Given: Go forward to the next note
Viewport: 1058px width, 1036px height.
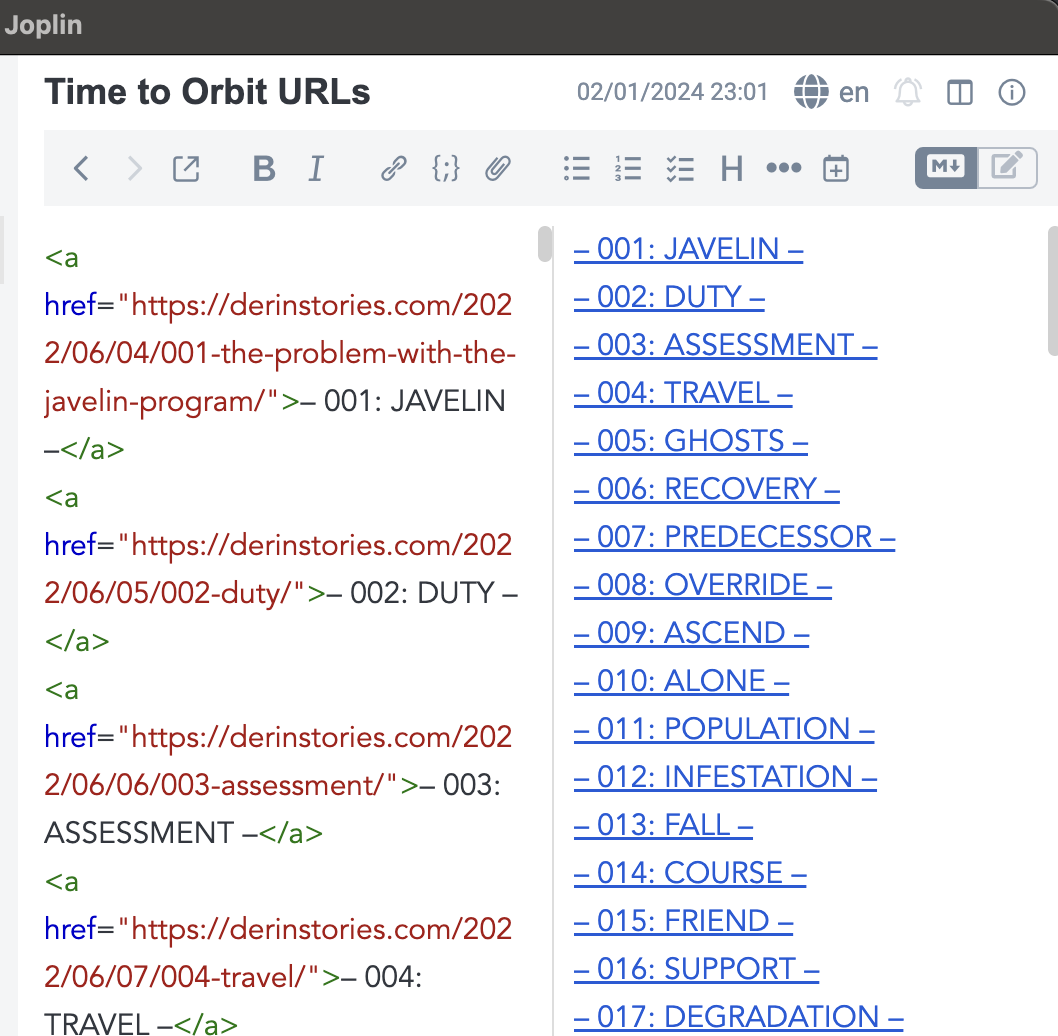Looking at the screenshot, I should (x=134, y=168).
